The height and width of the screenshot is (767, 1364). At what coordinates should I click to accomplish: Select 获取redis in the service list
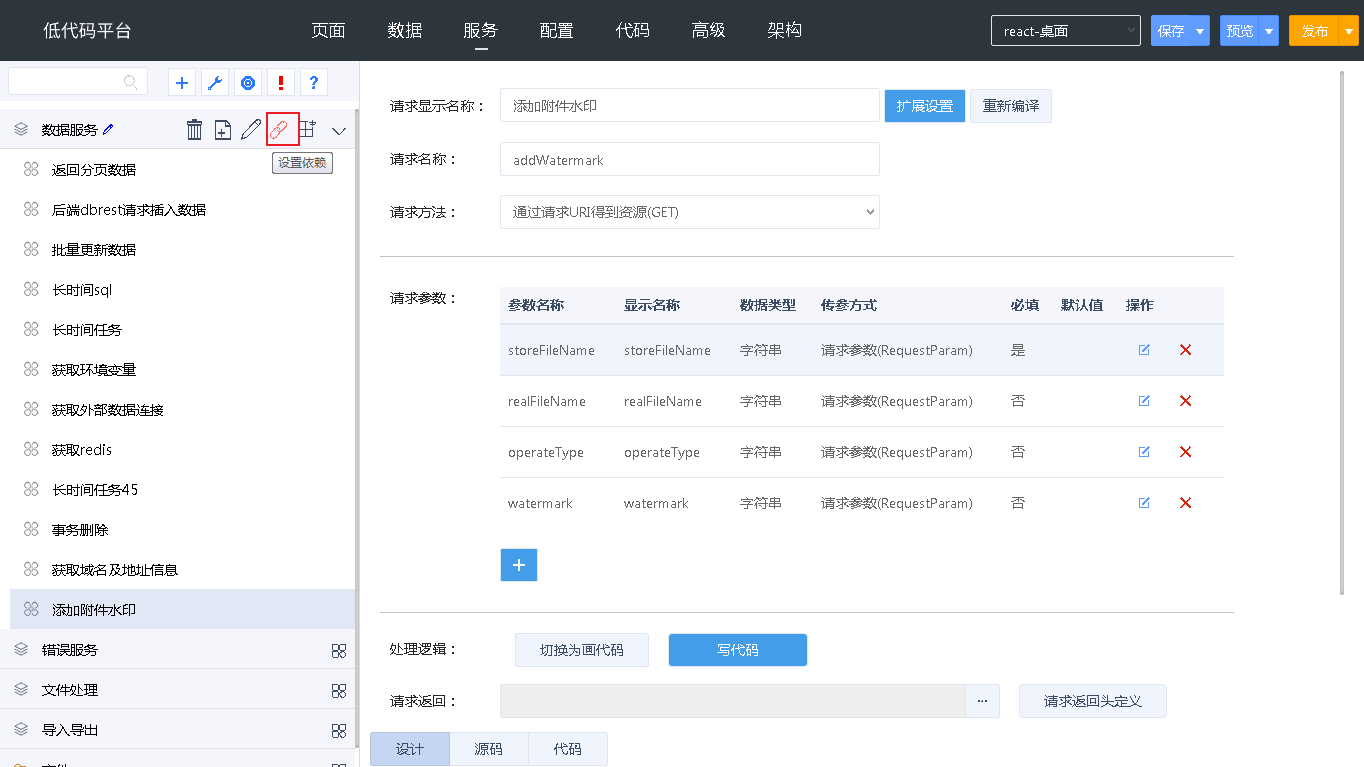click(82, 450)
